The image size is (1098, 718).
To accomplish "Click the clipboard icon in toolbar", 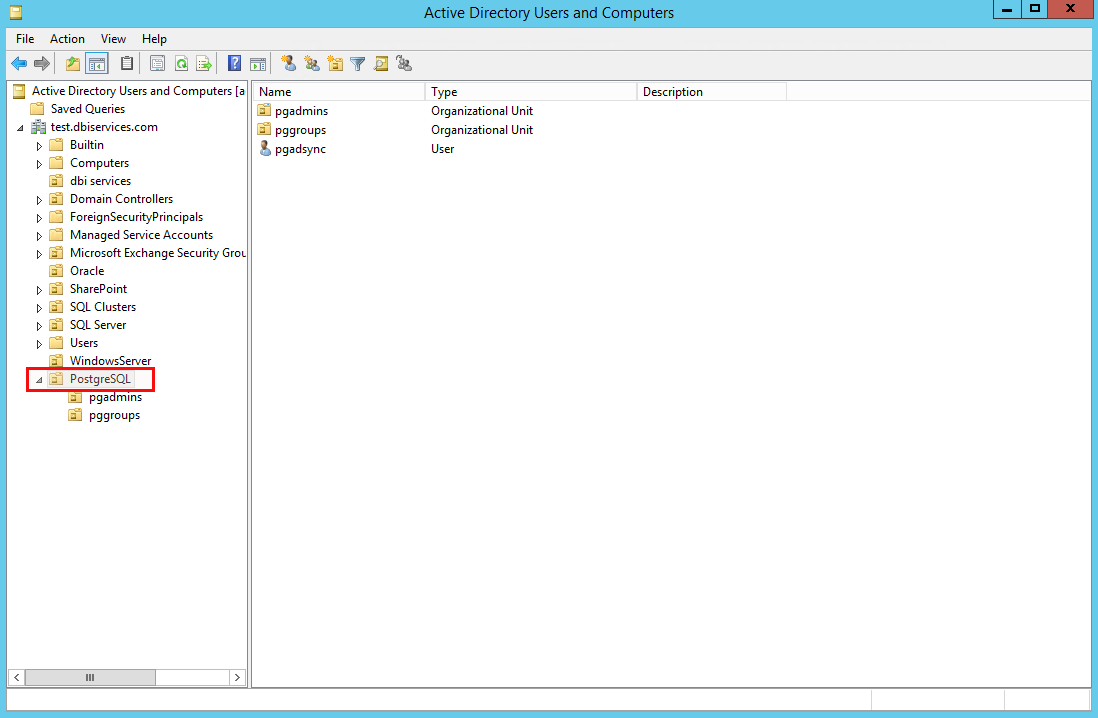I will (x=127, y=64).
